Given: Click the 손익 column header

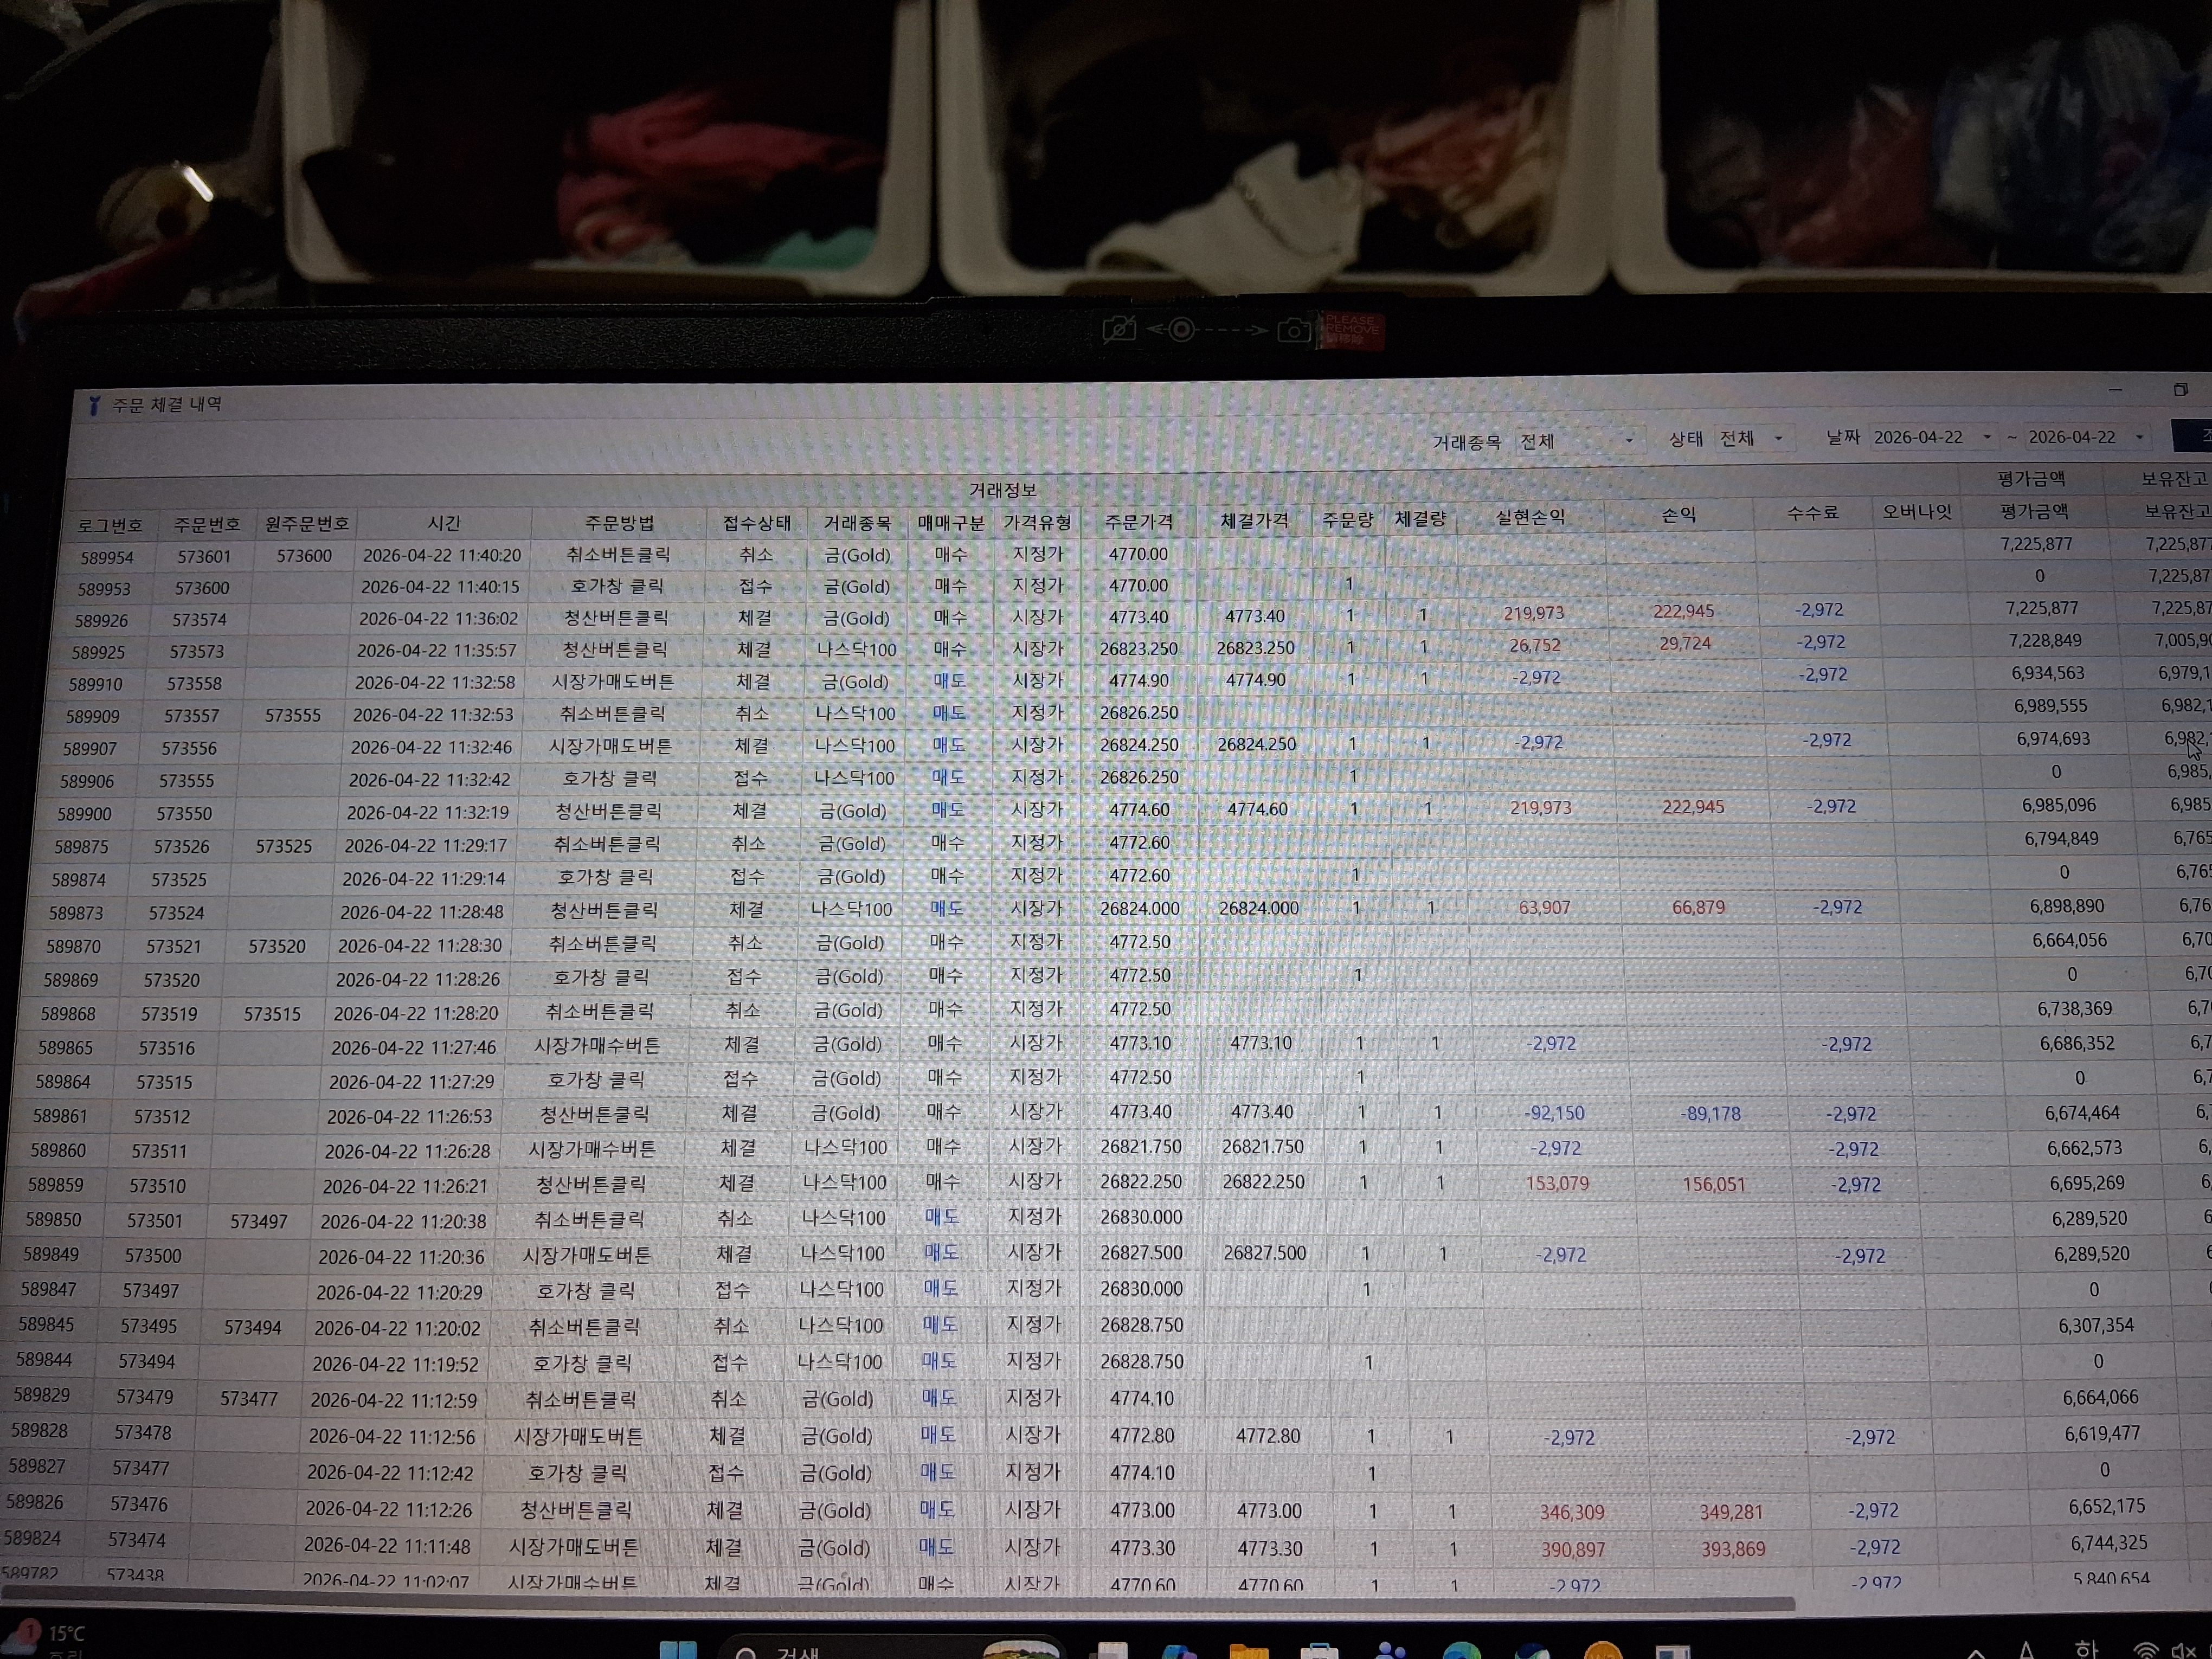Looking at the screenshot, I should (1679, 514).
